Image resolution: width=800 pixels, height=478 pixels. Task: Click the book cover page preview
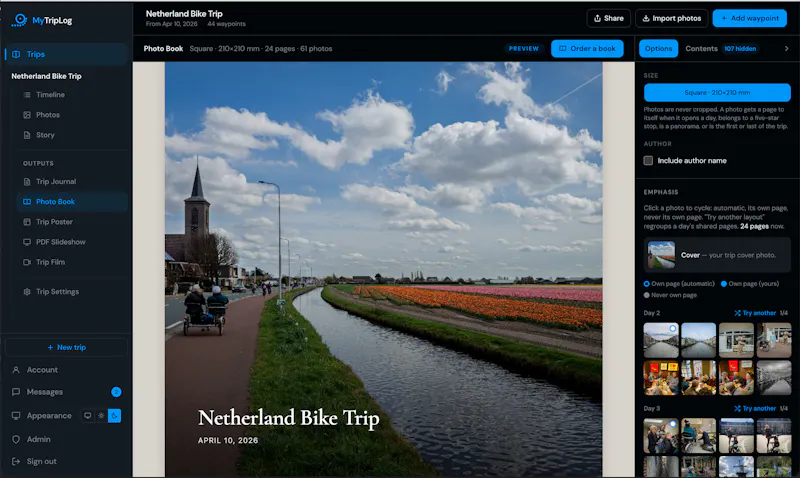tap(384, 269)
